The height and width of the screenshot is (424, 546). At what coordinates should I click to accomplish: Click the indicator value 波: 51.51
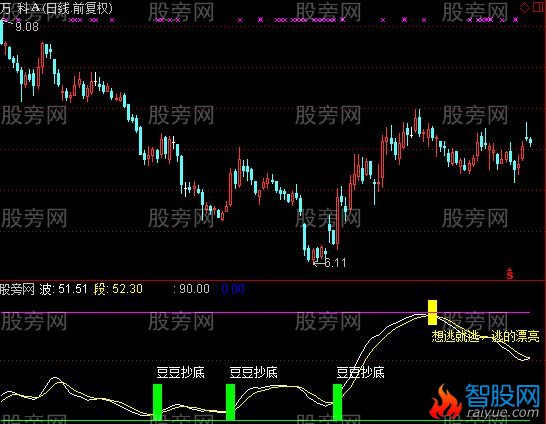63,289
